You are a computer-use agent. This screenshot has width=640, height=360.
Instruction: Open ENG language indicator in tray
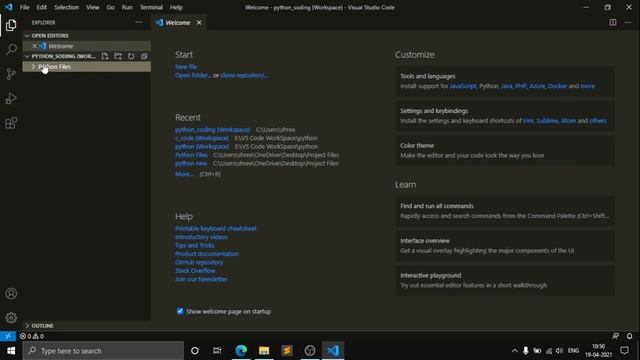(x=573, y=351)
